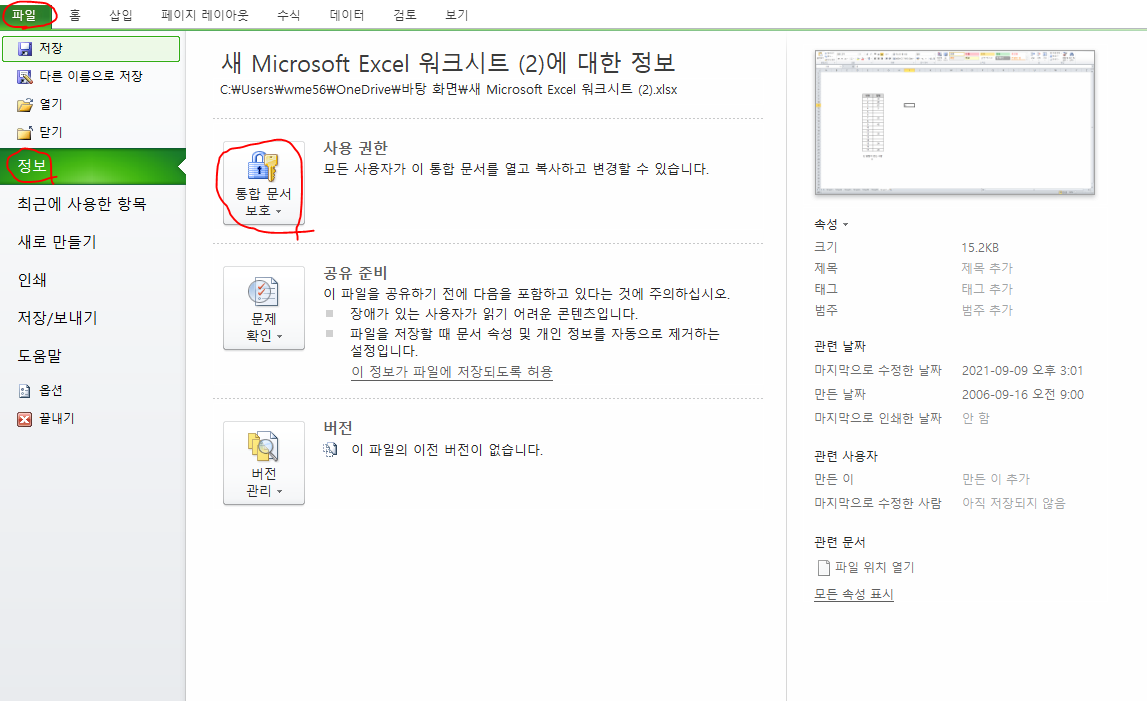Click the Save (저장) floppy disk icon
This screenshot has width=1147, height=701.
point(25,49)
